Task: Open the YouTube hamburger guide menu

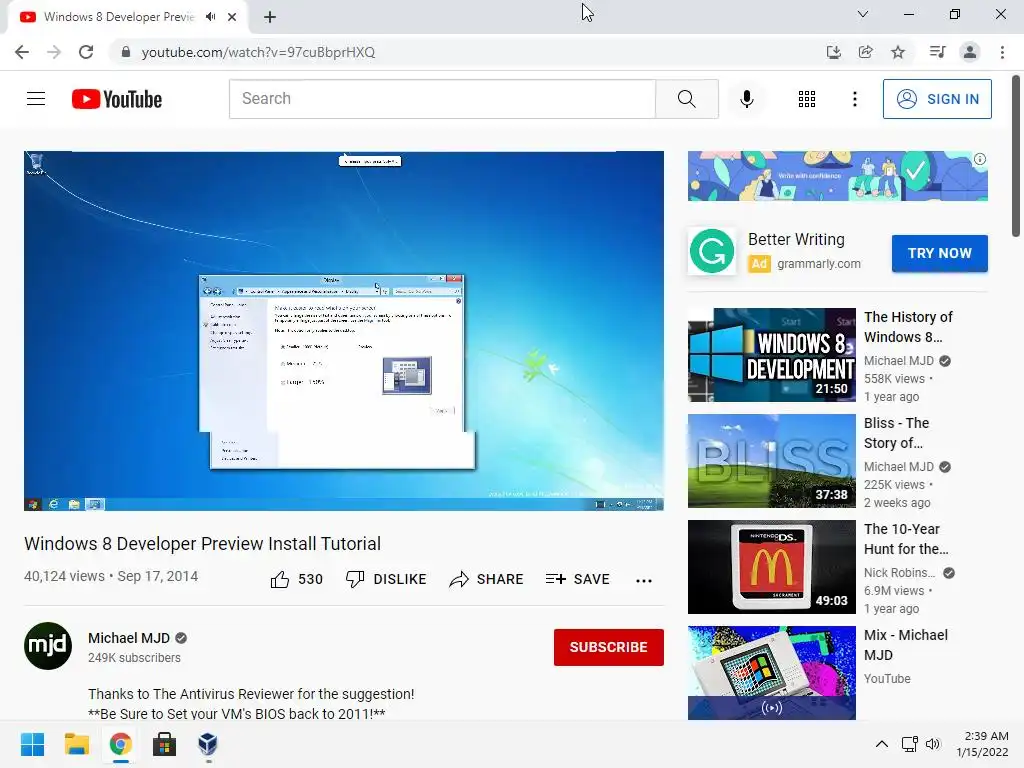Action: pyautogui.click(x=36, y=99)
